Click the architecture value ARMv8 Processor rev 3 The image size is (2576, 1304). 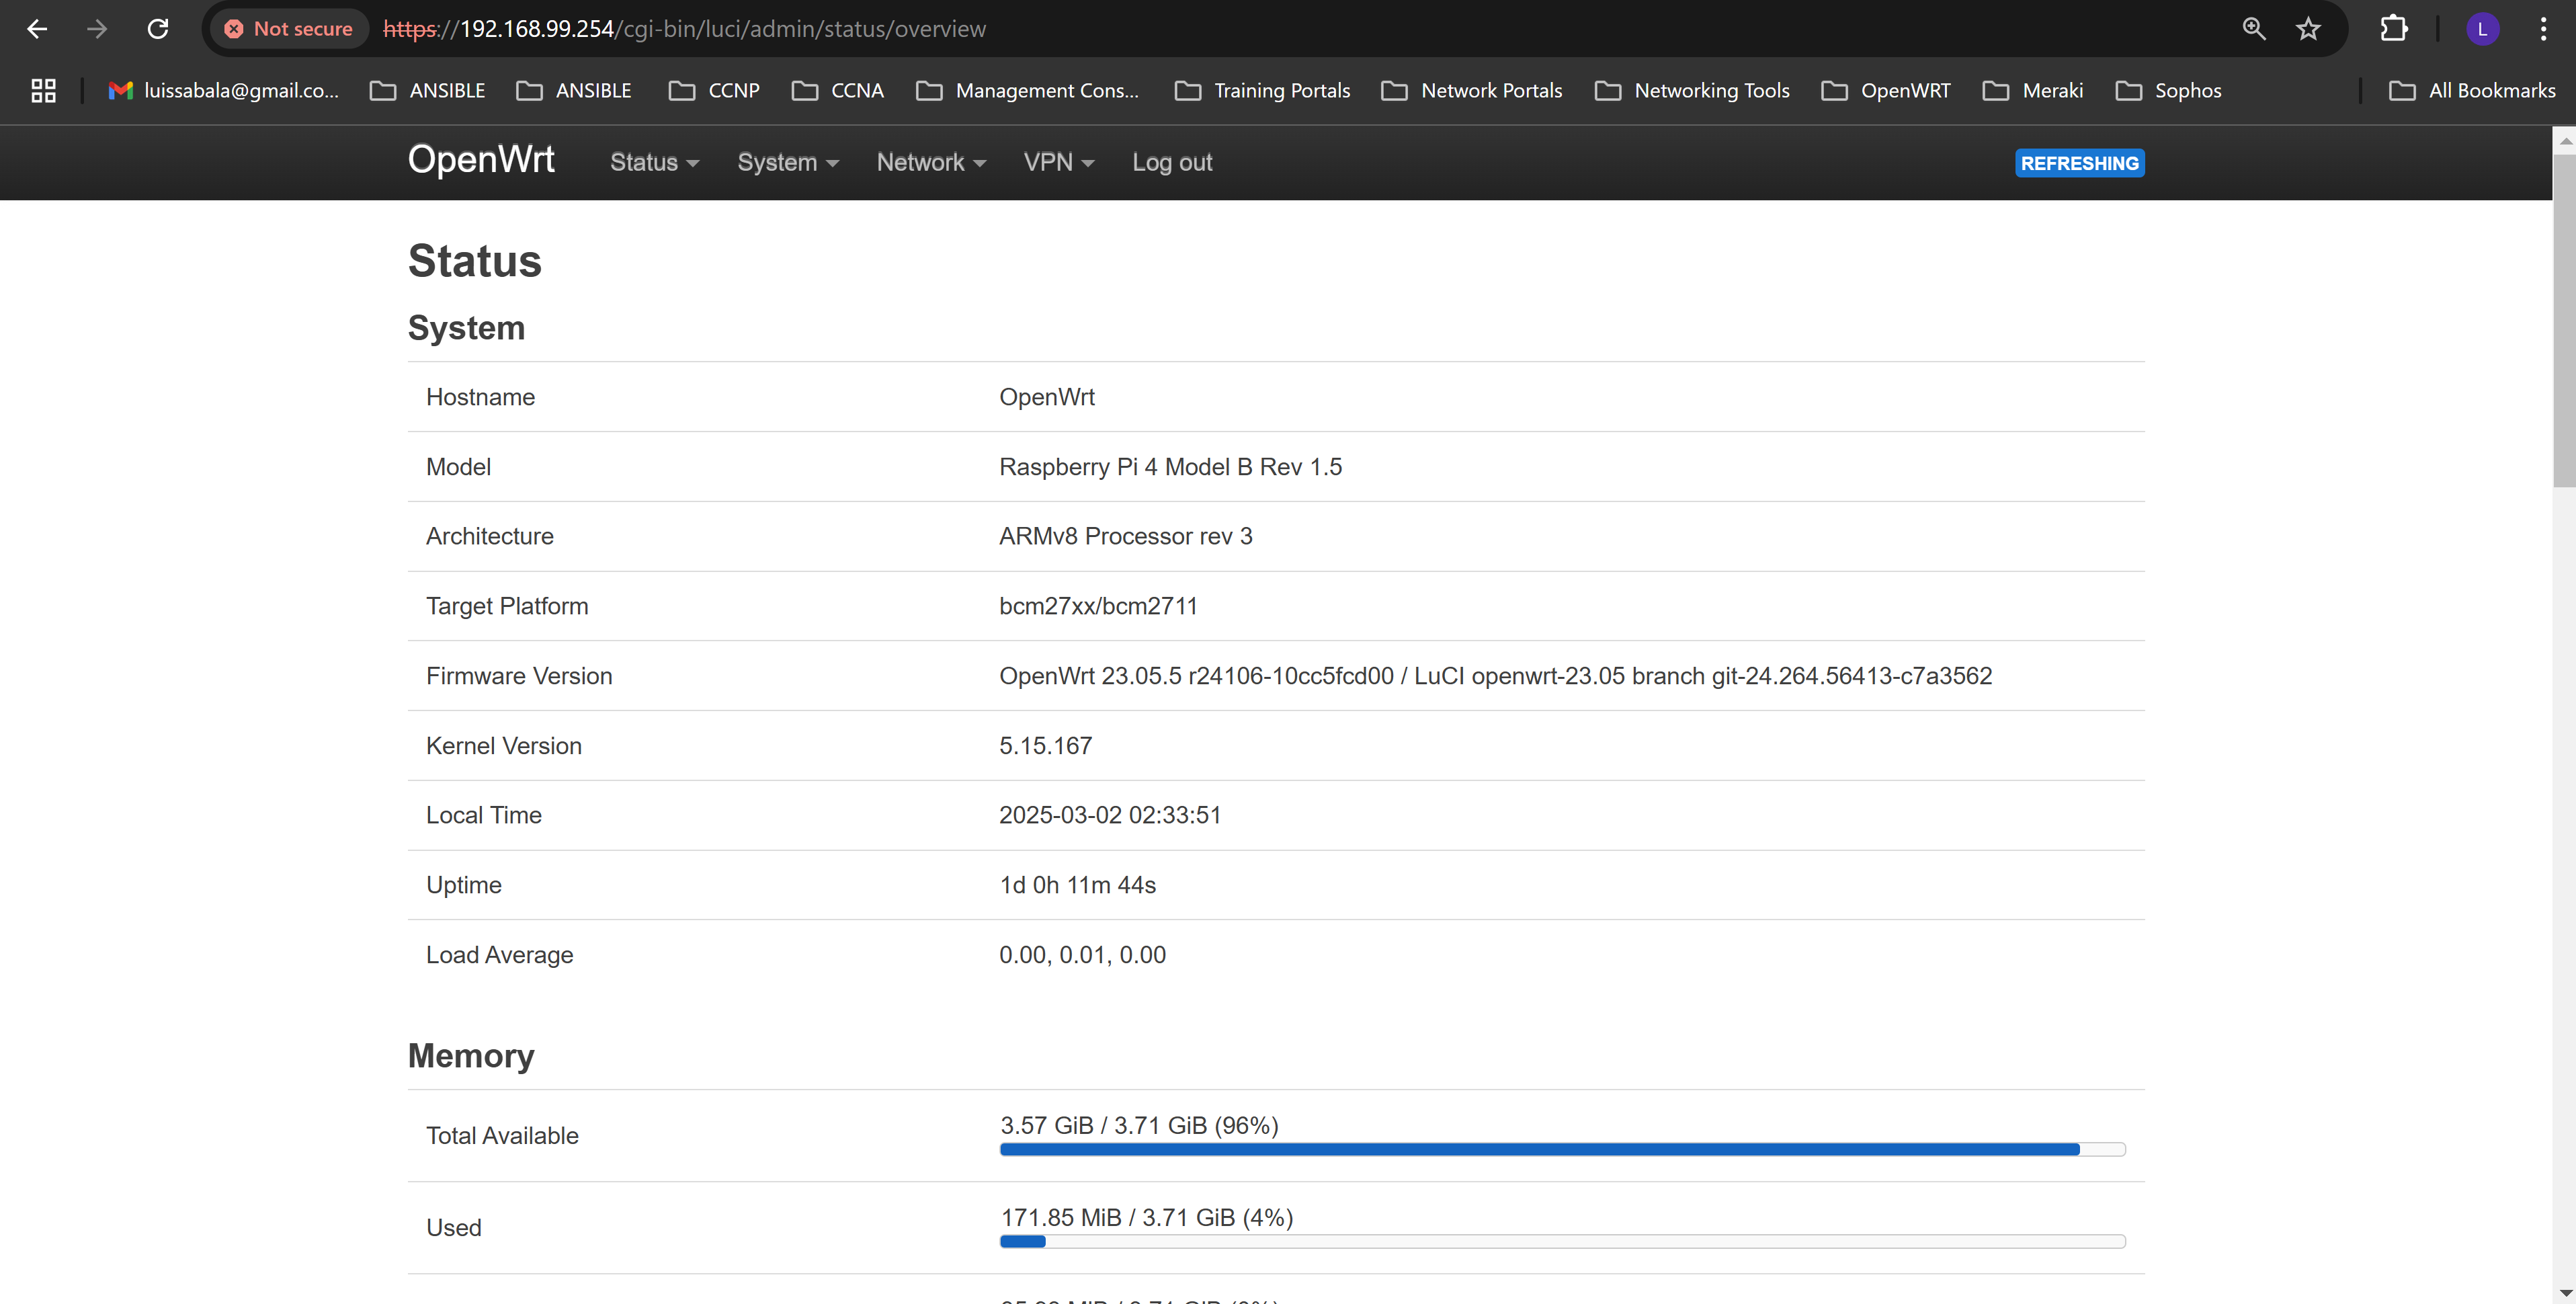point(1125,536)
